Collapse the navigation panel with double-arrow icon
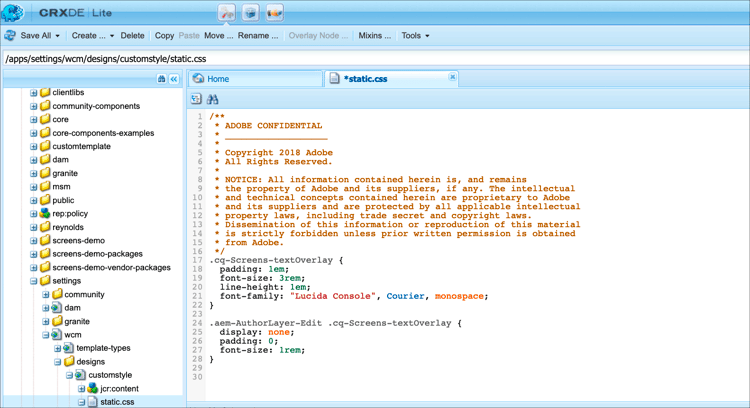 point(174,79)
